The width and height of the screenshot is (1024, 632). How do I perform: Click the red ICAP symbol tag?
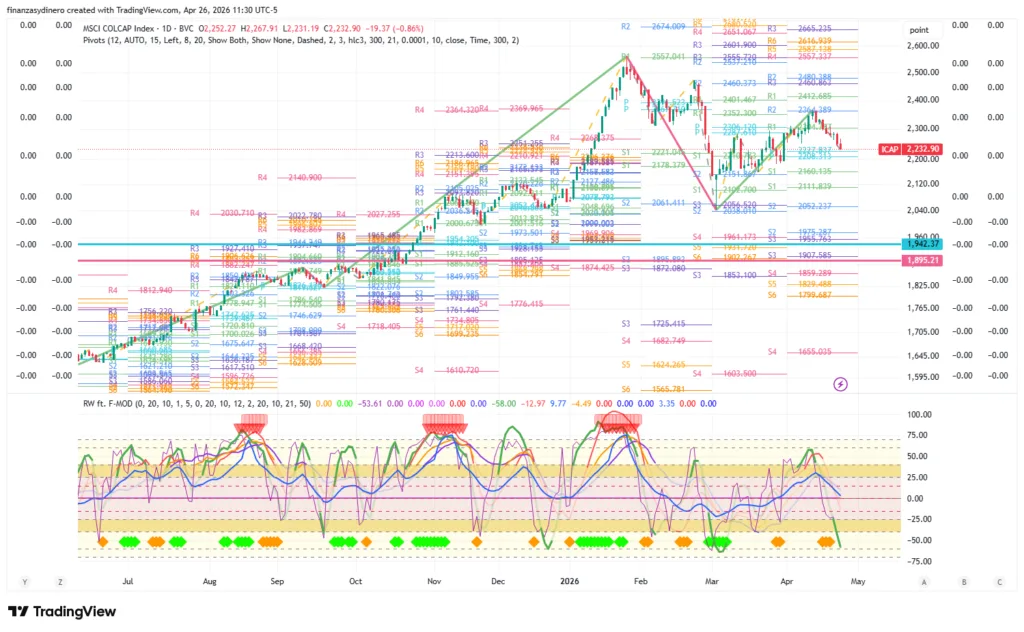[x=890, y=148]
